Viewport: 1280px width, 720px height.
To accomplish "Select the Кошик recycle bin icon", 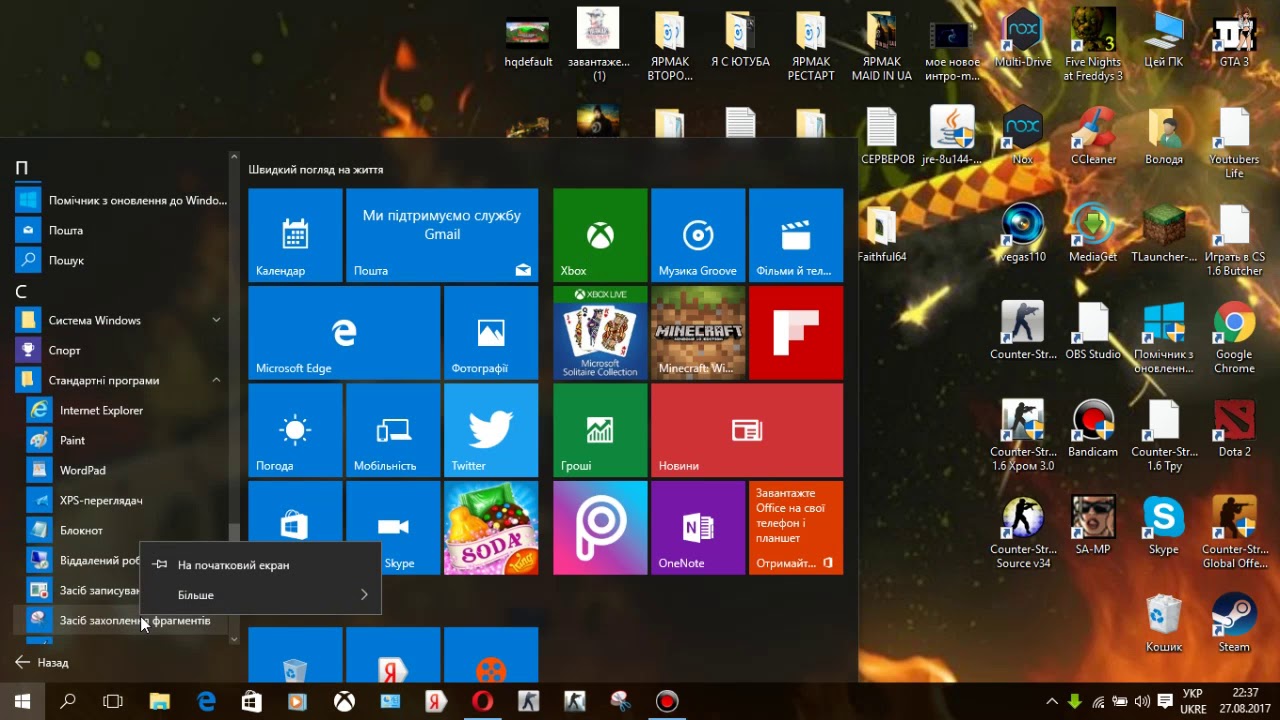I will pyautogui.click(x=1164, y=624).
